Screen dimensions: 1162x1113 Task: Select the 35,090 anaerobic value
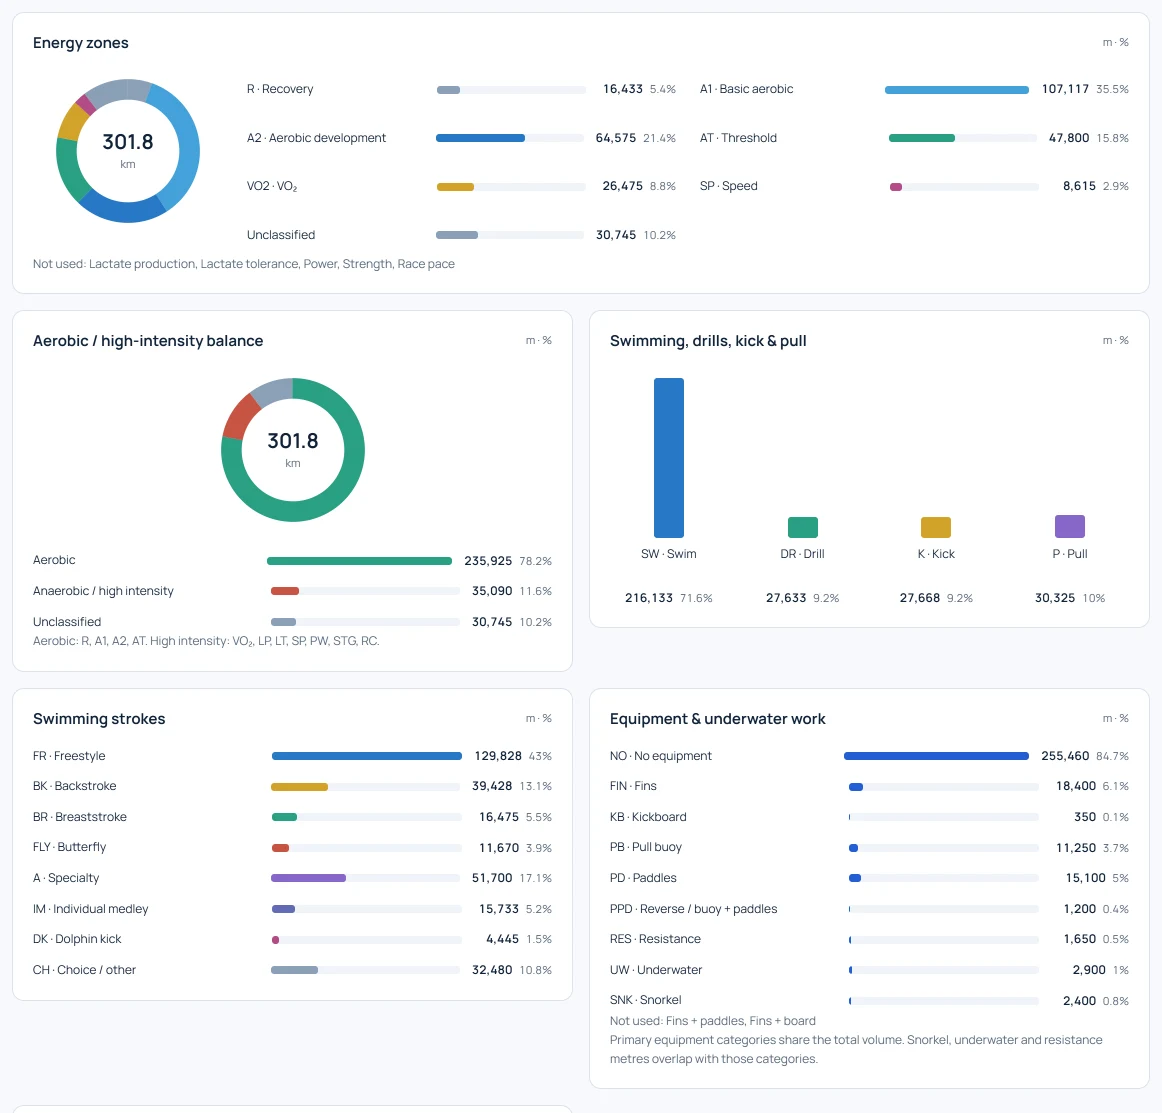(x=492, y=591)
